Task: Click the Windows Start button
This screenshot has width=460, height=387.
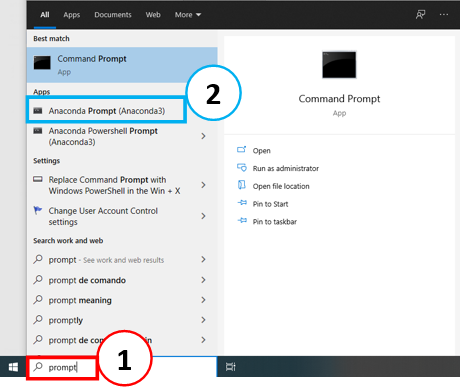Action: click(13, 367)
